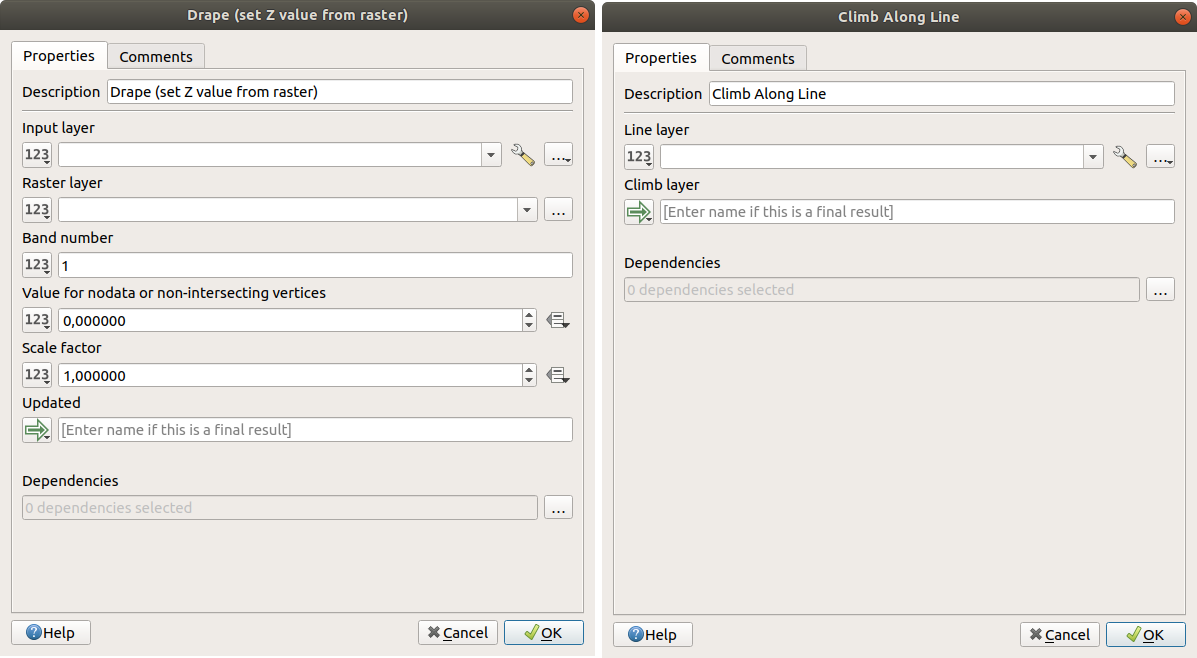Click 123 value type icon for Band number

pyautogui.click(x=37, y=265)
